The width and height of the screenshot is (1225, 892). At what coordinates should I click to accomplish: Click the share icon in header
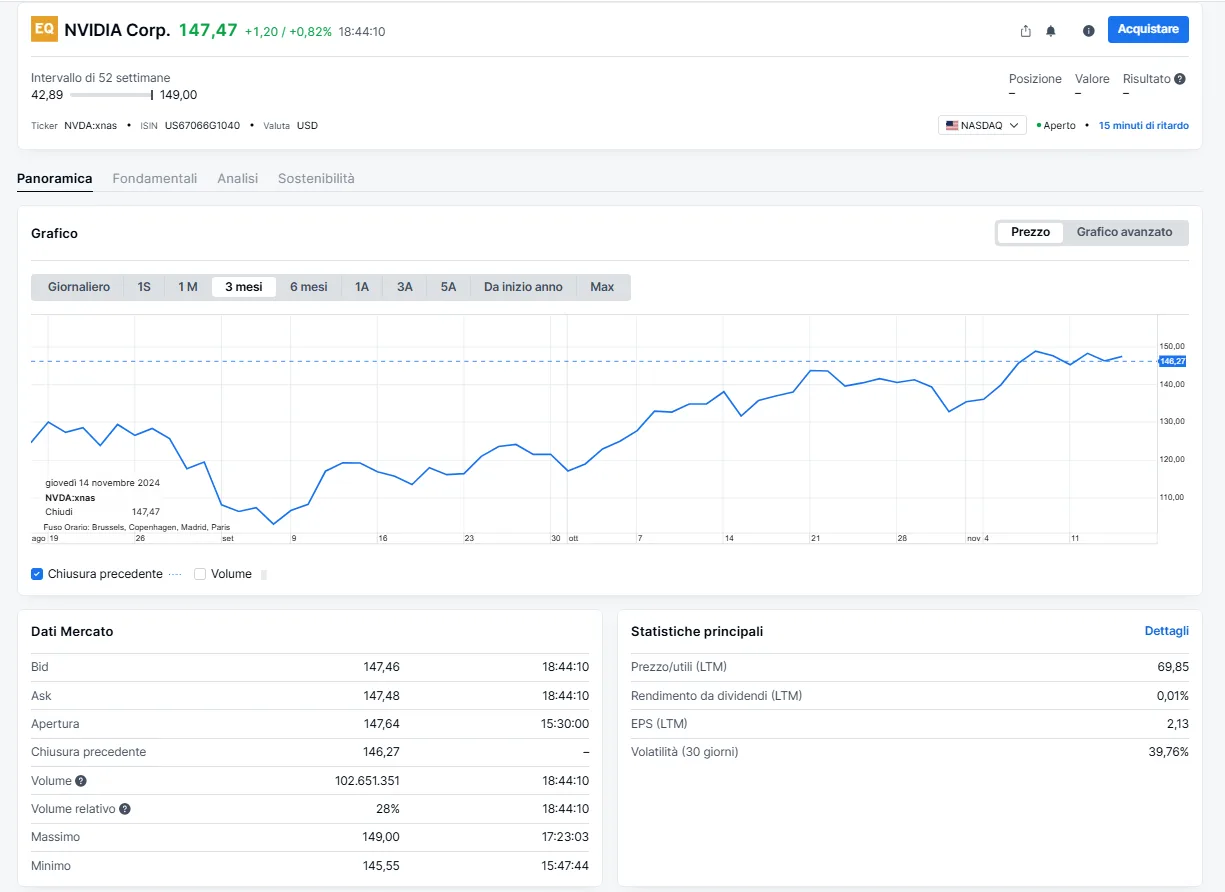tap(1025, 31)
